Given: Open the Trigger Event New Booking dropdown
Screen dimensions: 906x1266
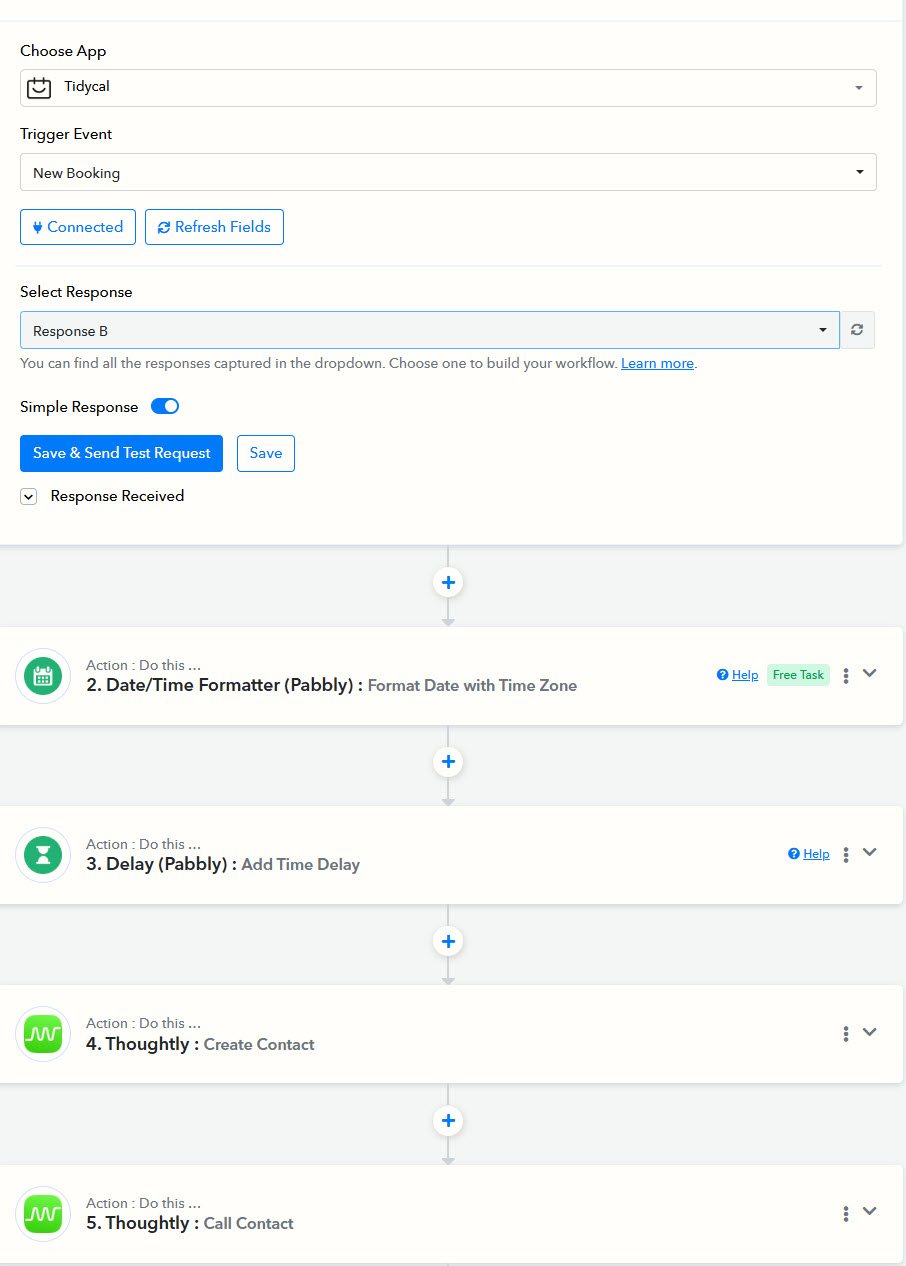Looking at the screenshot, I should point(448,172).
